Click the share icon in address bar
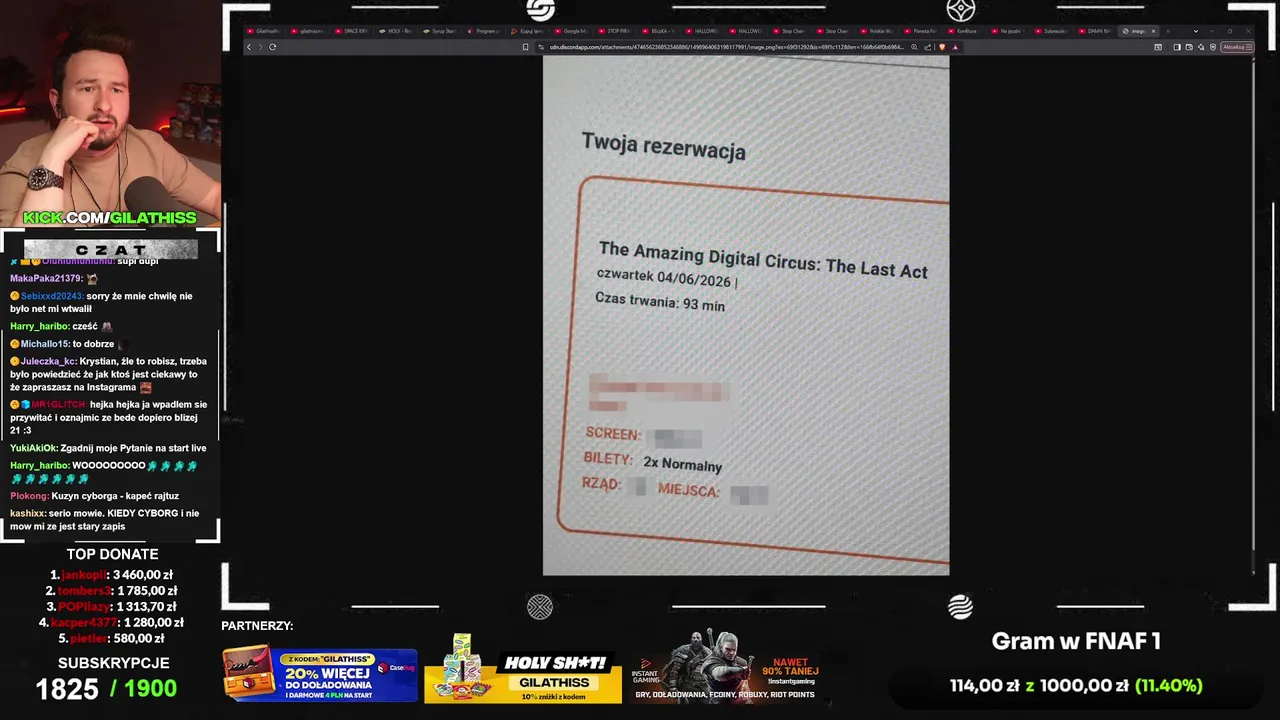 point(928,47)
